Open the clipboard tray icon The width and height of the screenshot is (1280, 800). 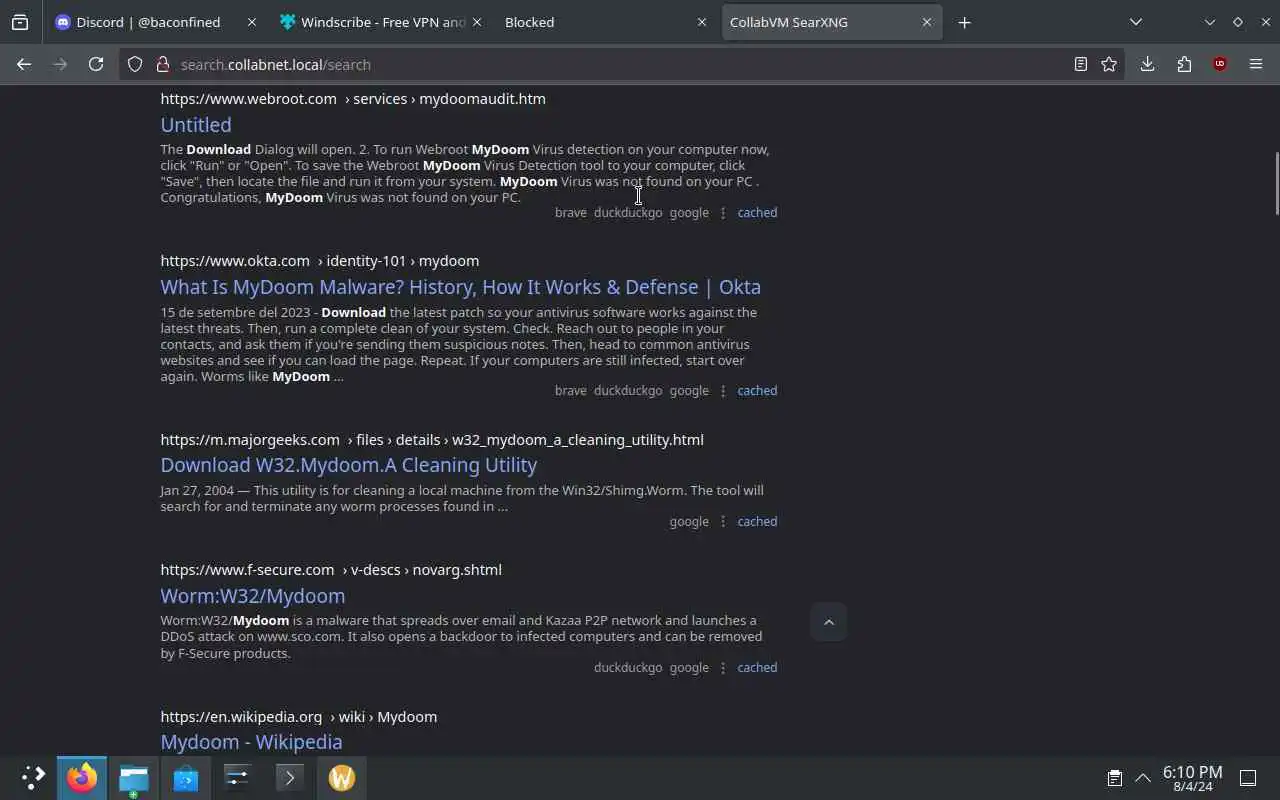(1114, 778)
